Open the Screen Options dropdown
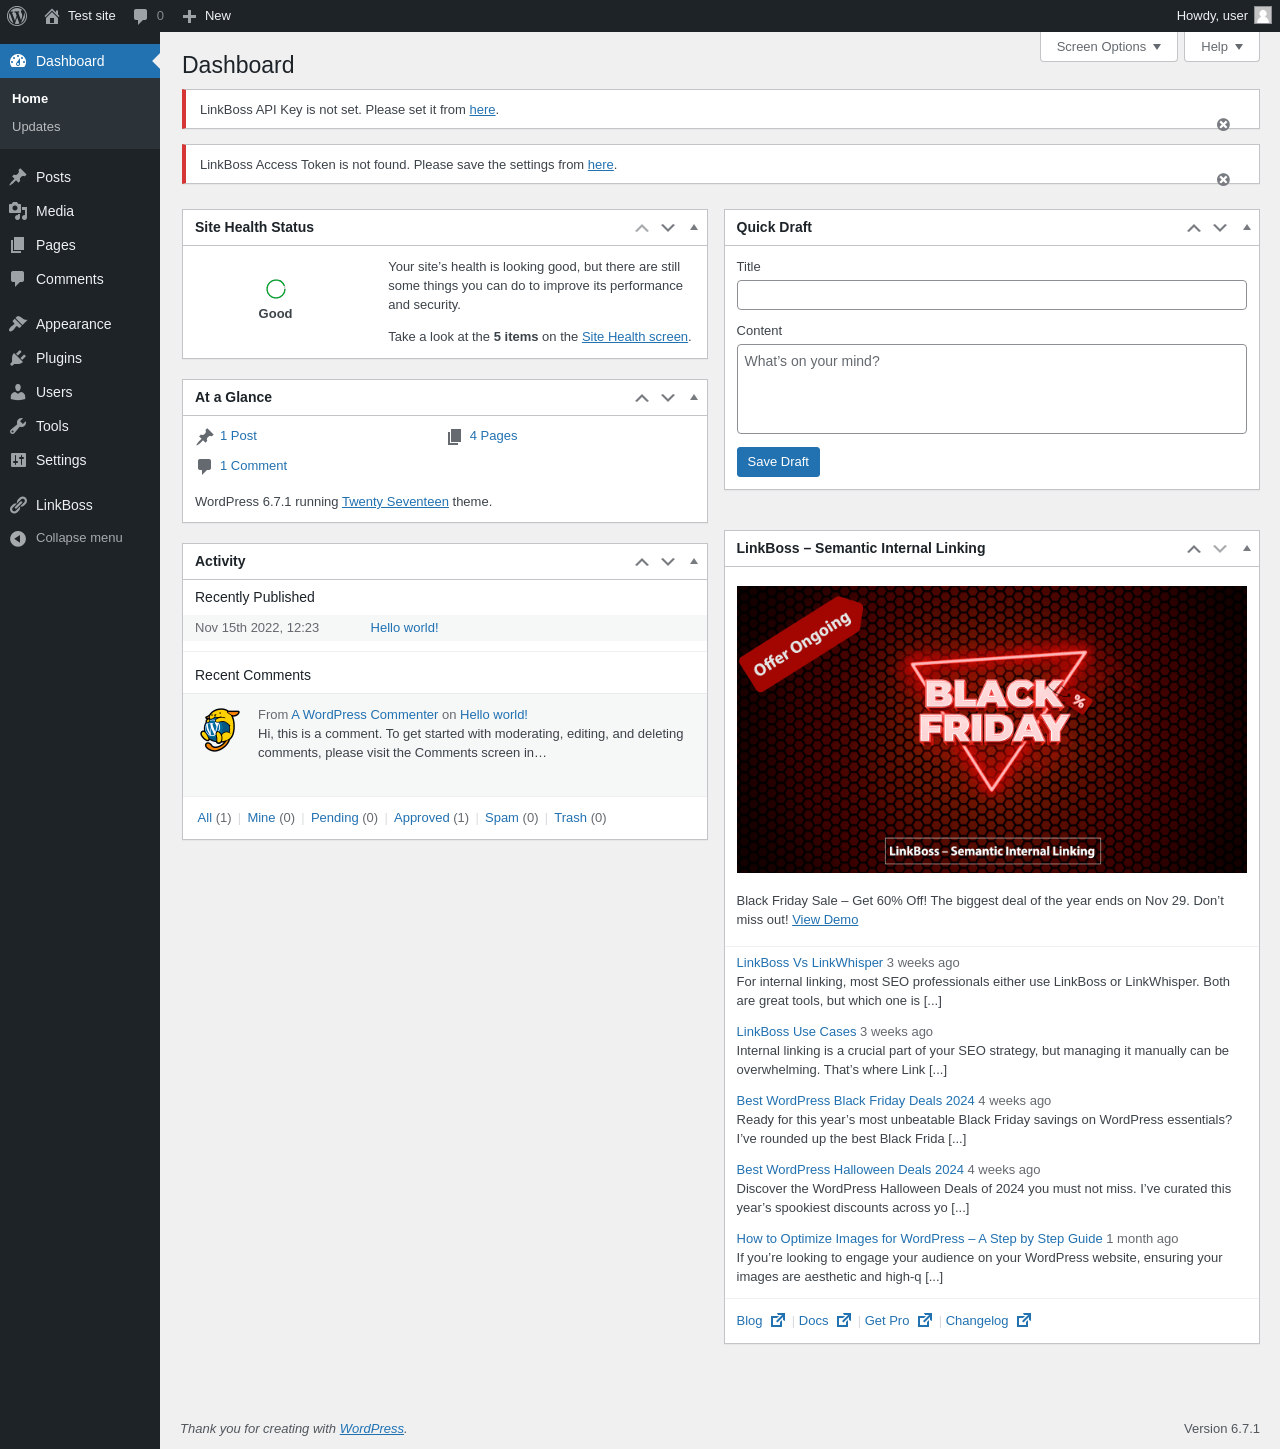The width and height of the screenshot is (1280, 1449). pos(1109,47)
